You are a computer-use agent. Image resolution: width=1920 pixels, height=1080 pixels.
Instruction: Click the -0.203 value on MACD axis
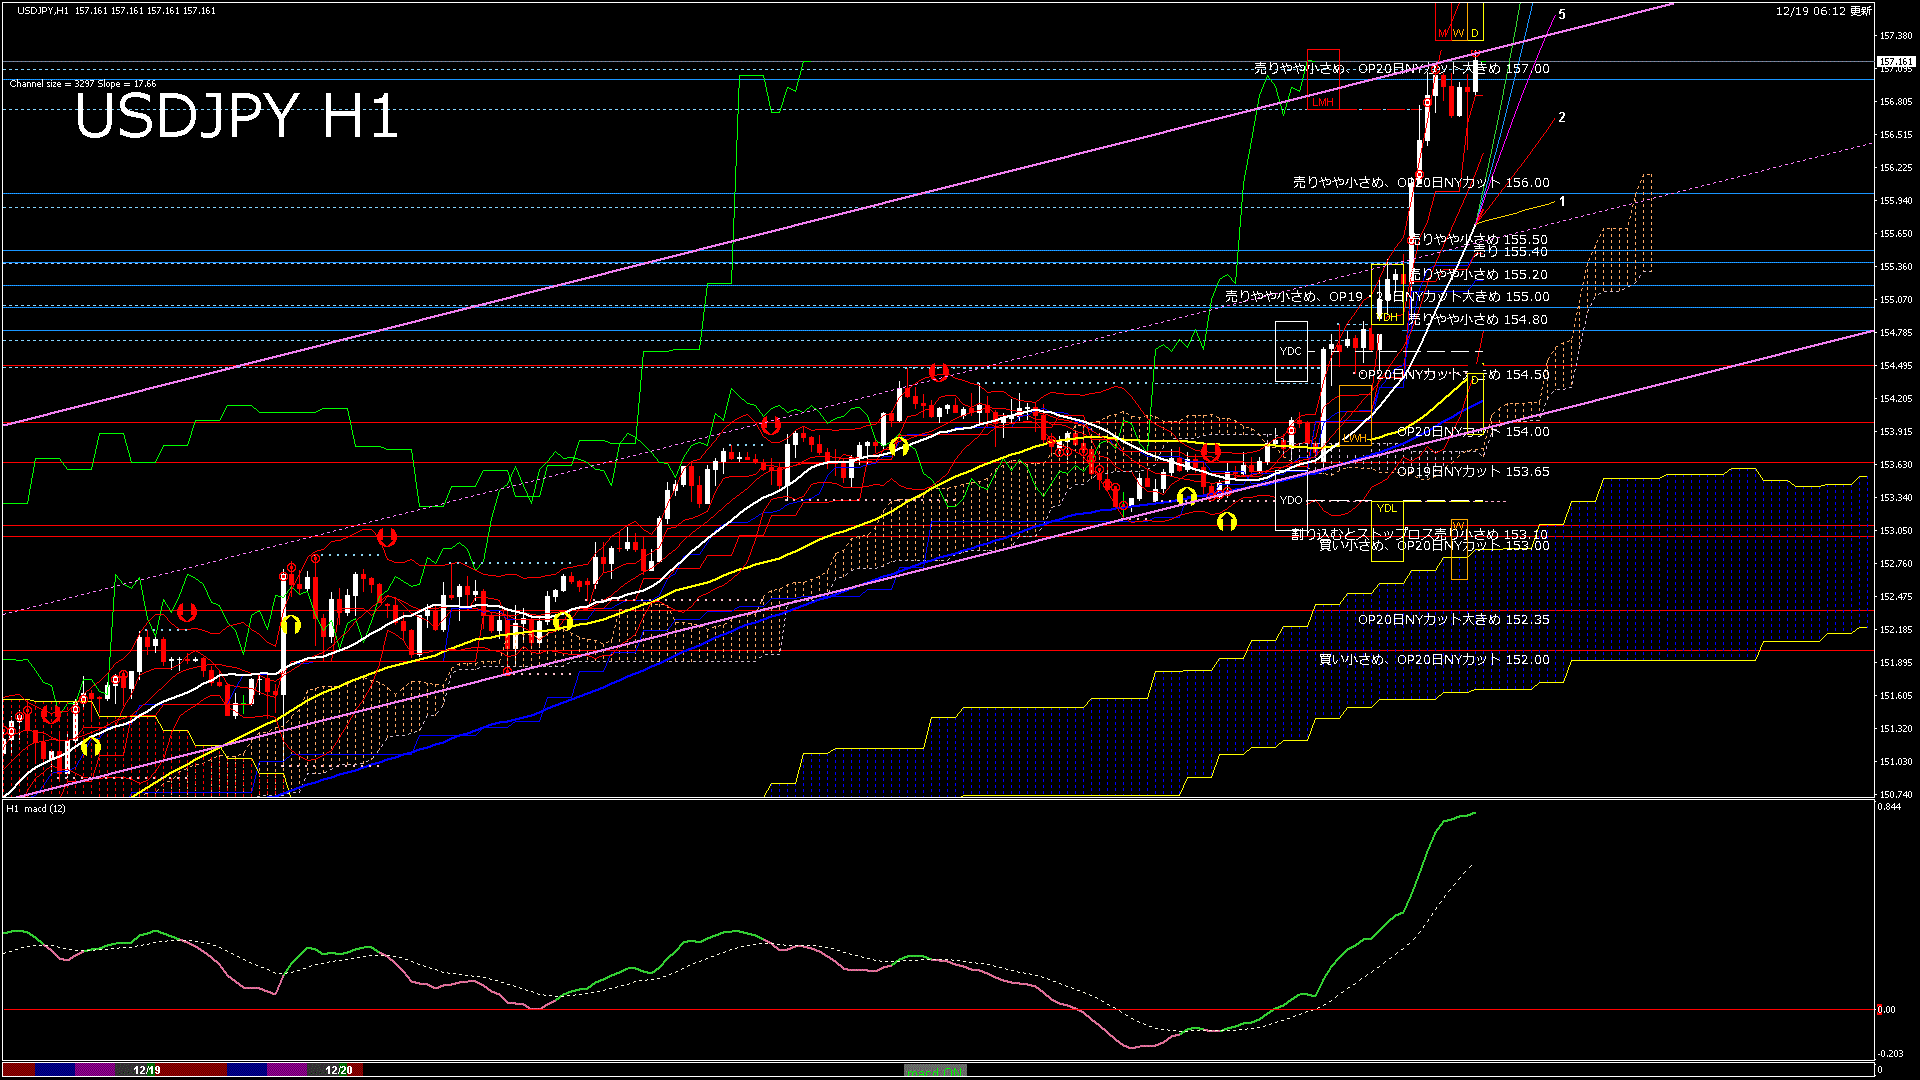[x=1889, y=1054]
